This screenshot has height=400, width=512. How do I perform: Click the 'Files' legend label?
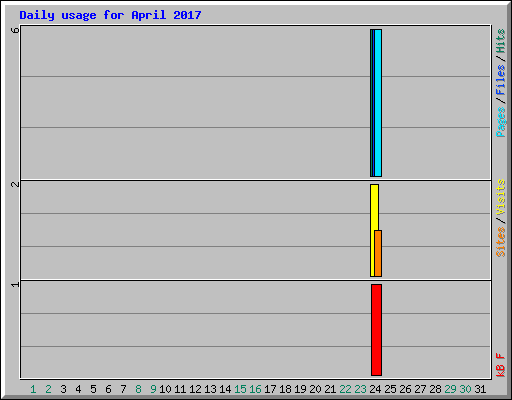click(501, 80)
